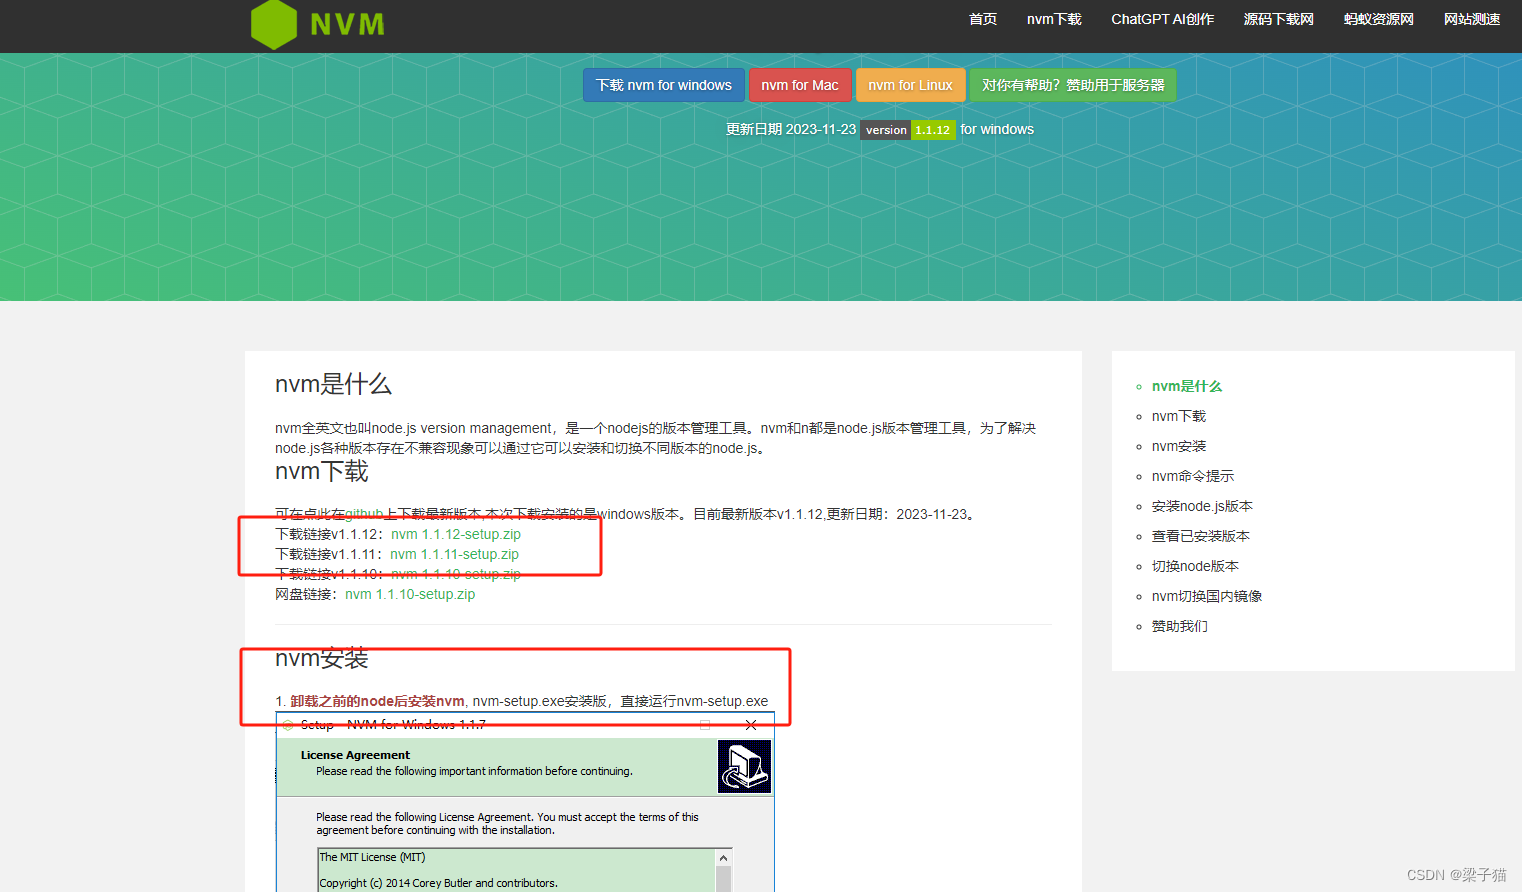Viewport: 1522px width, 892px height.
Task: Click 下载 nvm for windows button
Action: click(x=664, y=85)
